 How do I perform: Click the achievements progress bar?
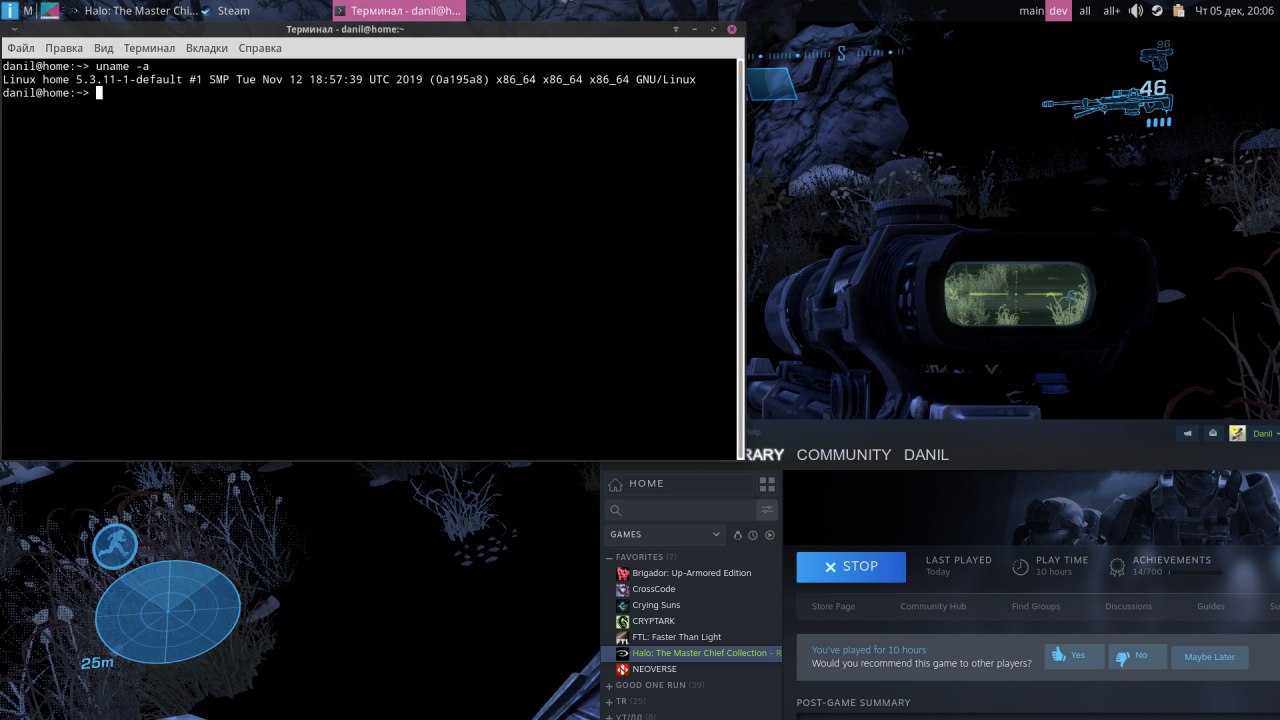[1195, 573]
